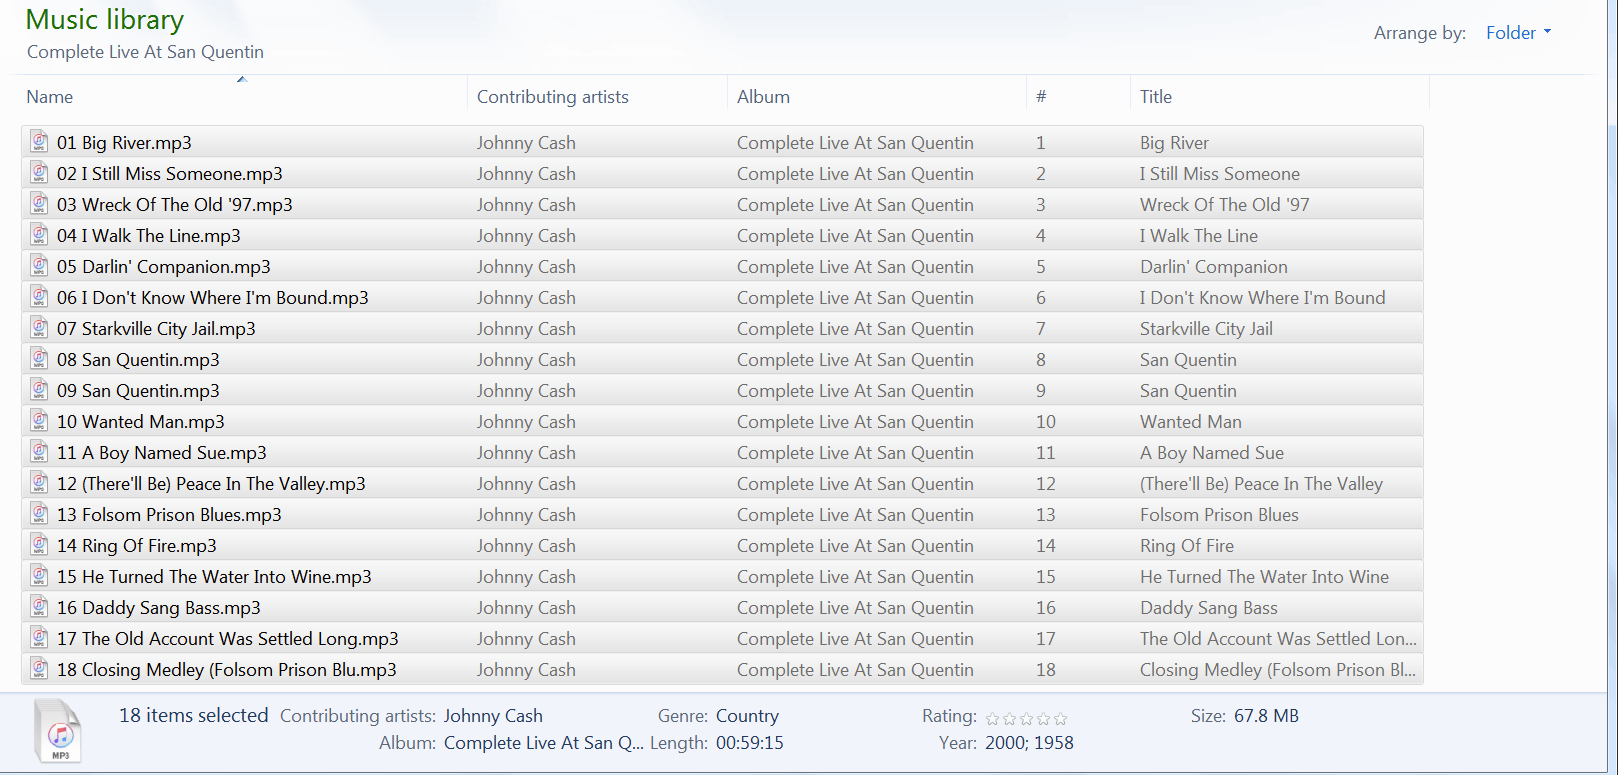This screenshot has width=1618, height=775.
Task: Click the Length value 00:59:15
Action: pyautogui.click(x=750, y=743)
